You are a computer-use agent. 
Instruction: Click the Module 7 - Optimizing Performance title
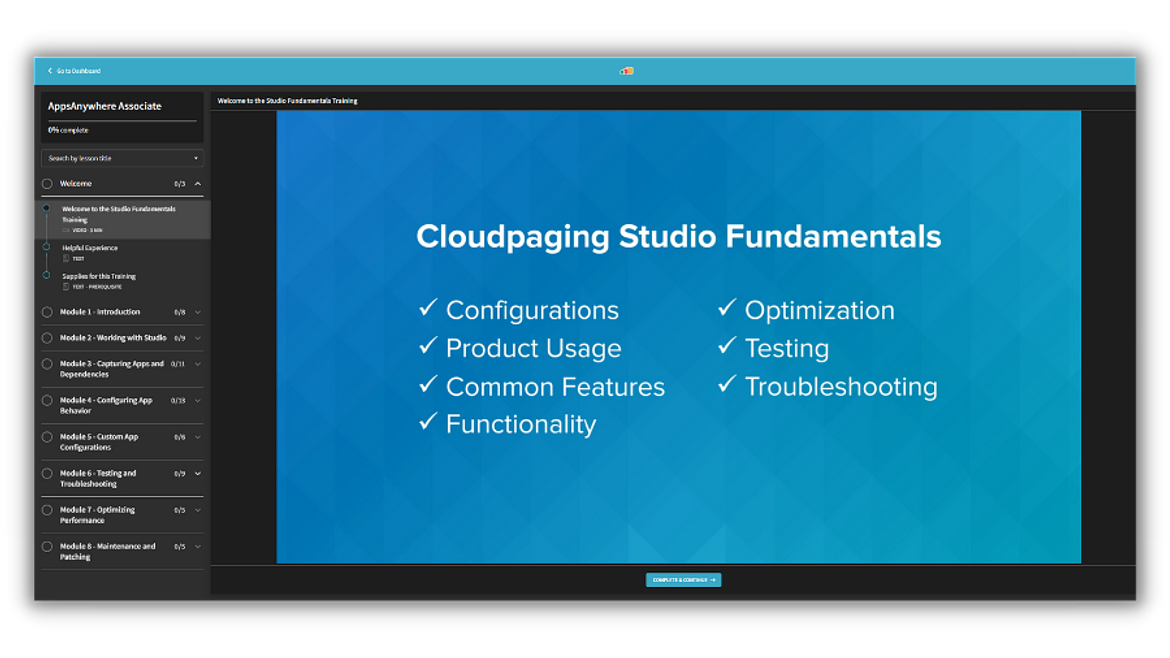click(x=98, y=516)
